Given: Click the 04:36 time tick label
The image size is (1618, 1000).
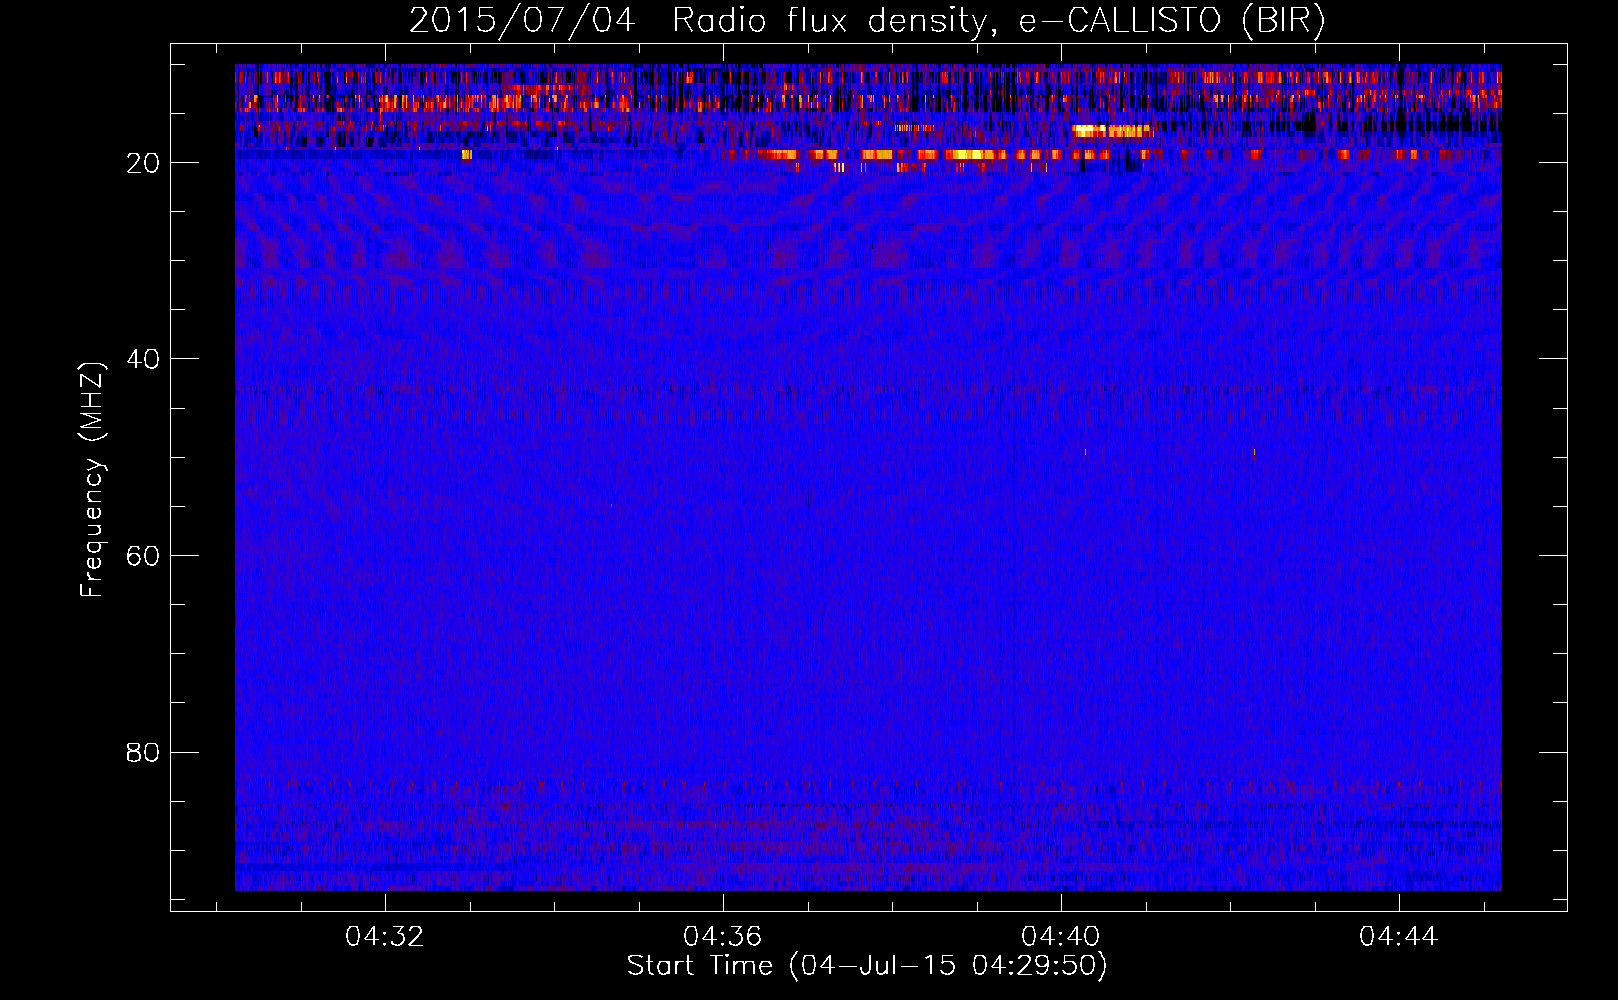Looking at the screenshot, I should point(723,936).
